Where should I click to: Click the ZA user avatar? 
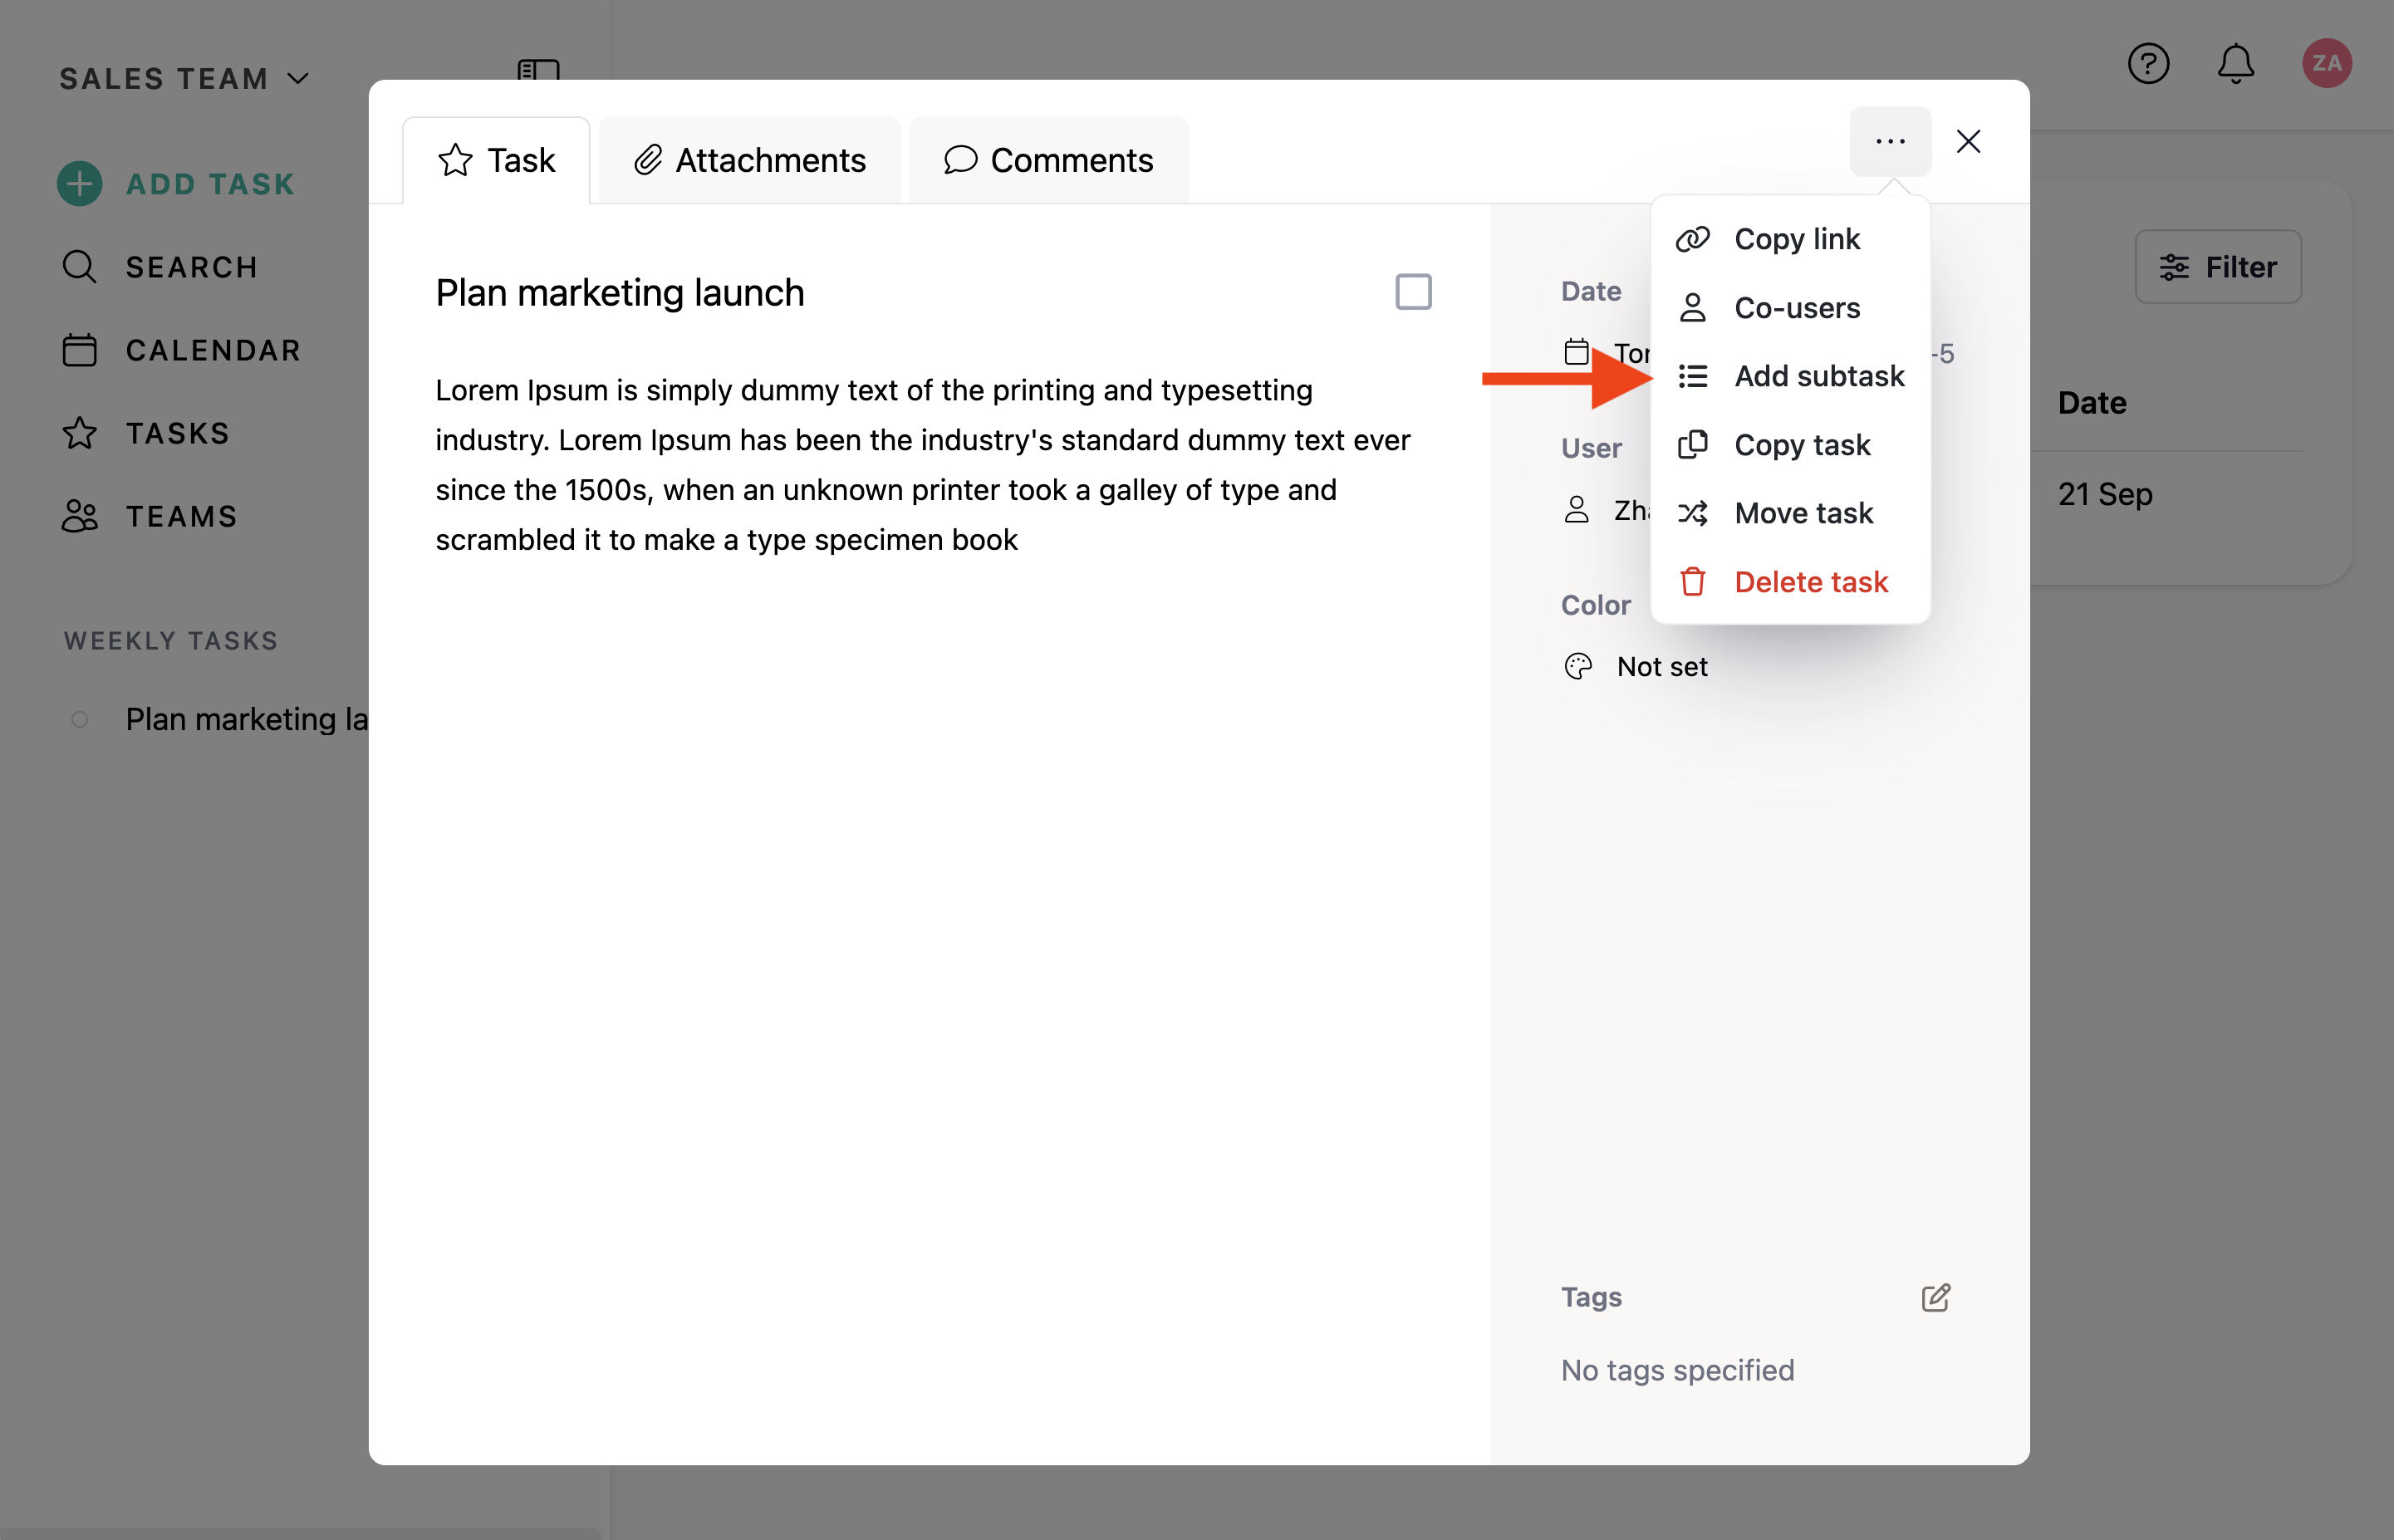coord(2326,64)
